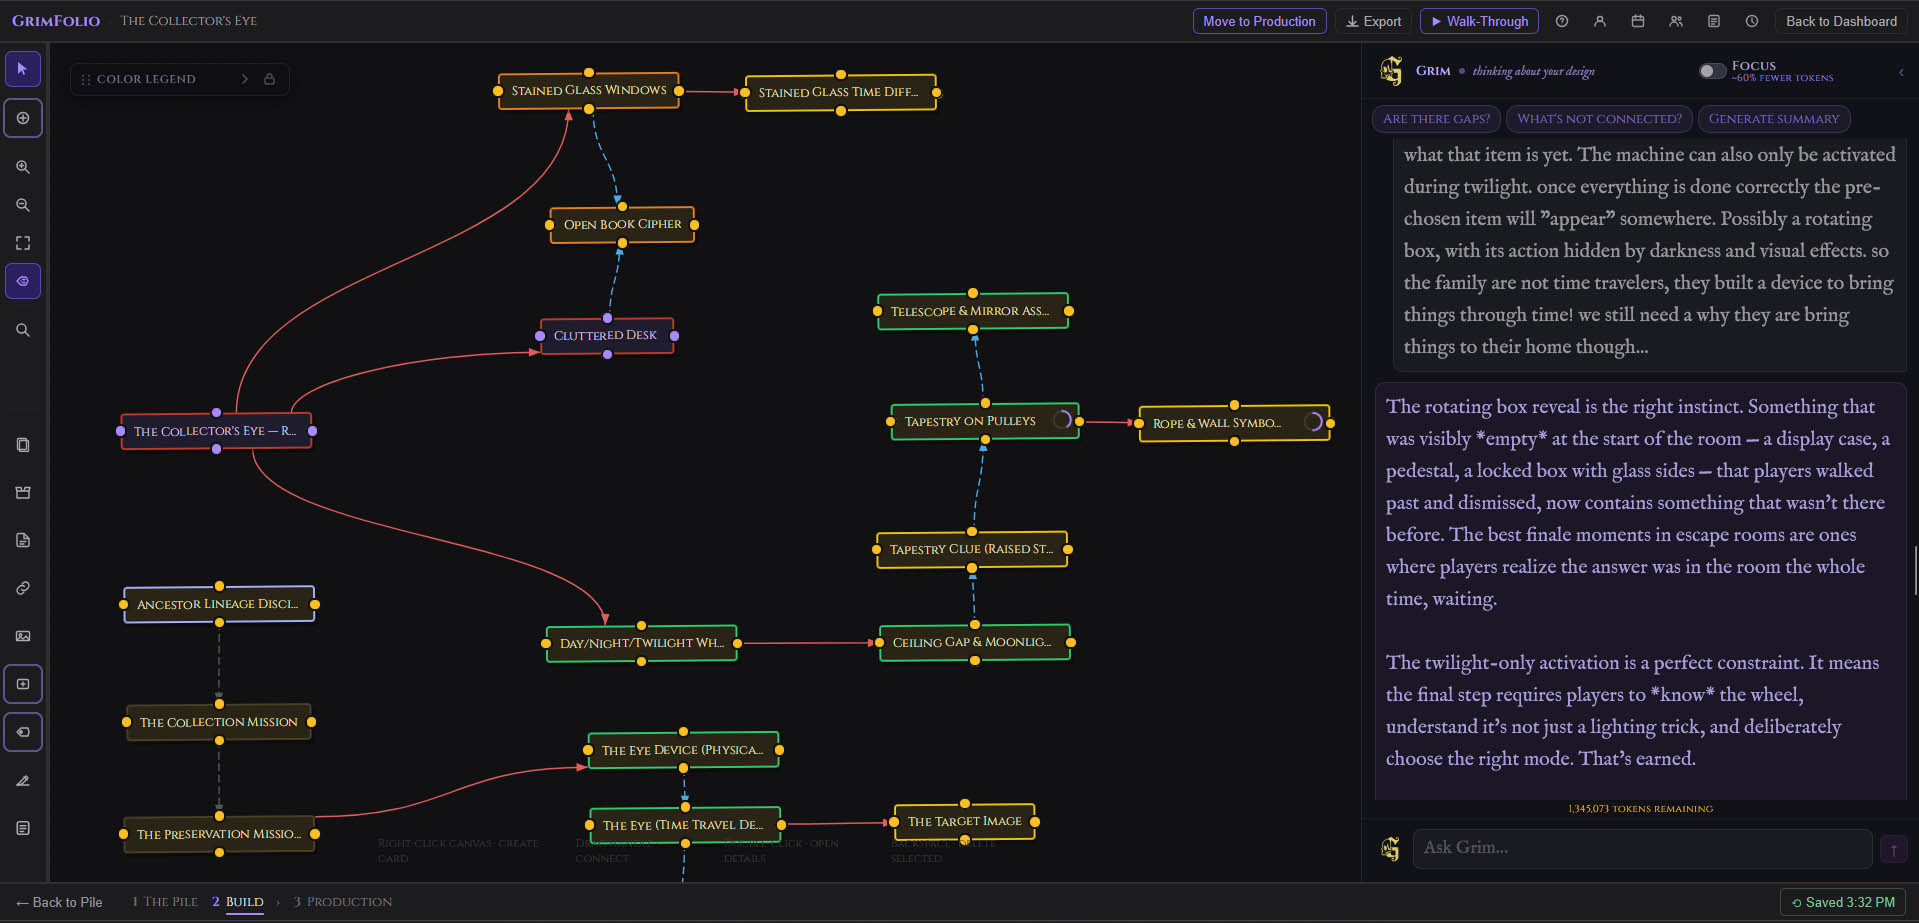
Task: Click Move to Production button
Action: [x=1259, y=21]
